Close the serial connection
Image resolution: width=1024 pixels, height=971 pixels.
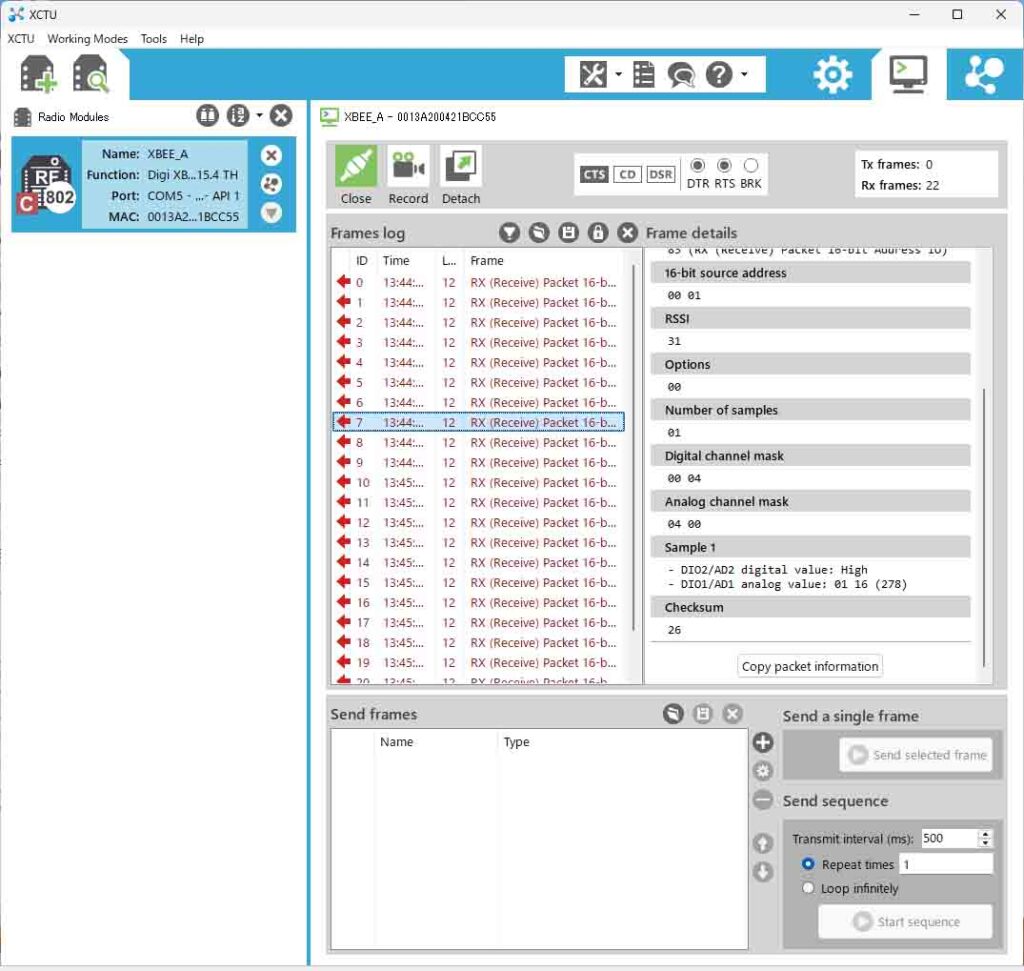click(356, 176)
